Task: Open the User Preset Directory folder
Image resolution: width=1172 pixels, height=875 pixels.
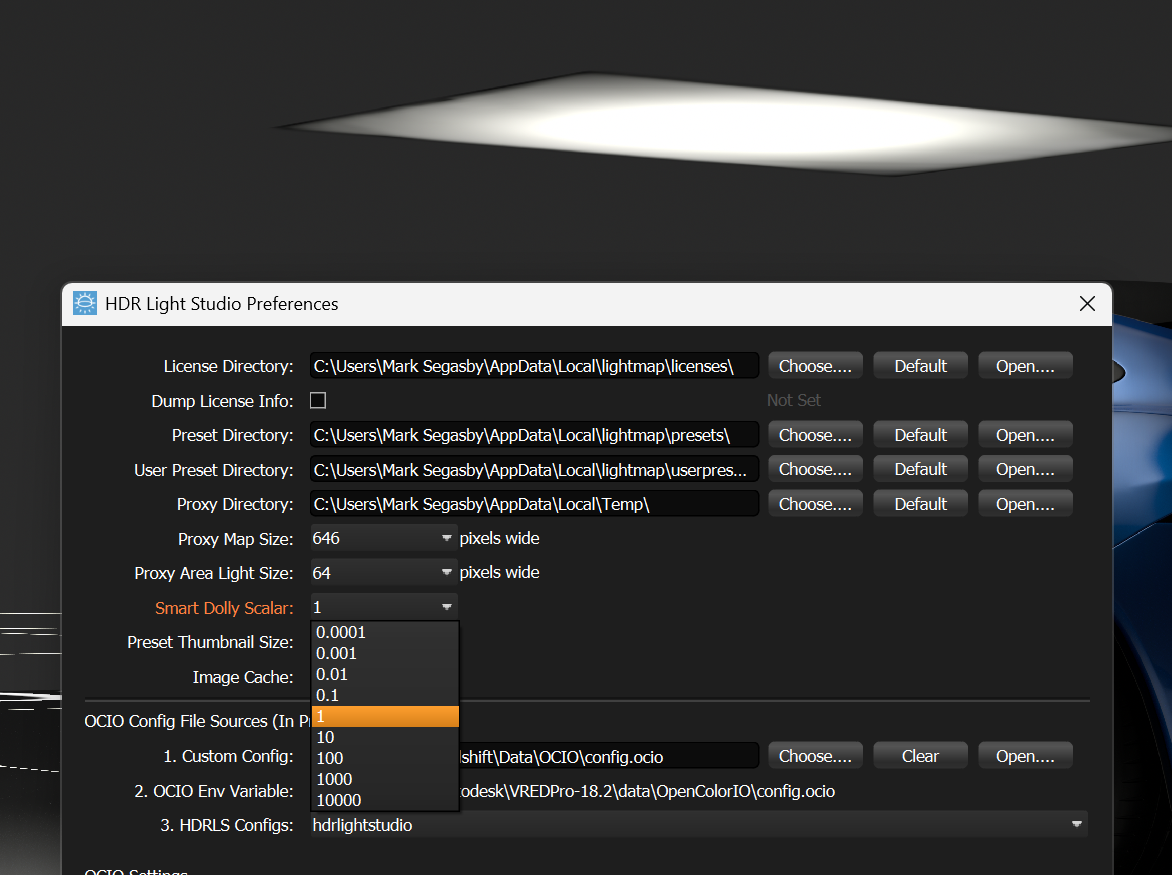Action: pos(1024,468)
